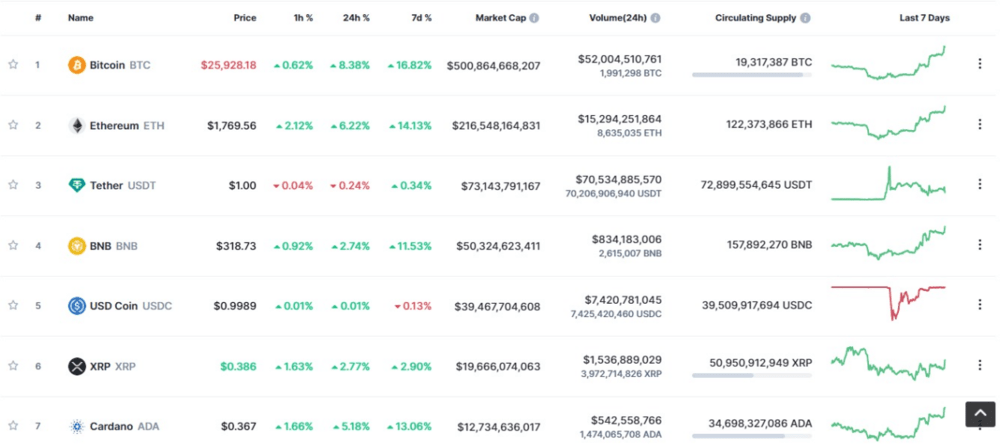Star Tether to add to watchlist
The height and width of the screenshot is (448, 1000).
[x=13, y=185]
